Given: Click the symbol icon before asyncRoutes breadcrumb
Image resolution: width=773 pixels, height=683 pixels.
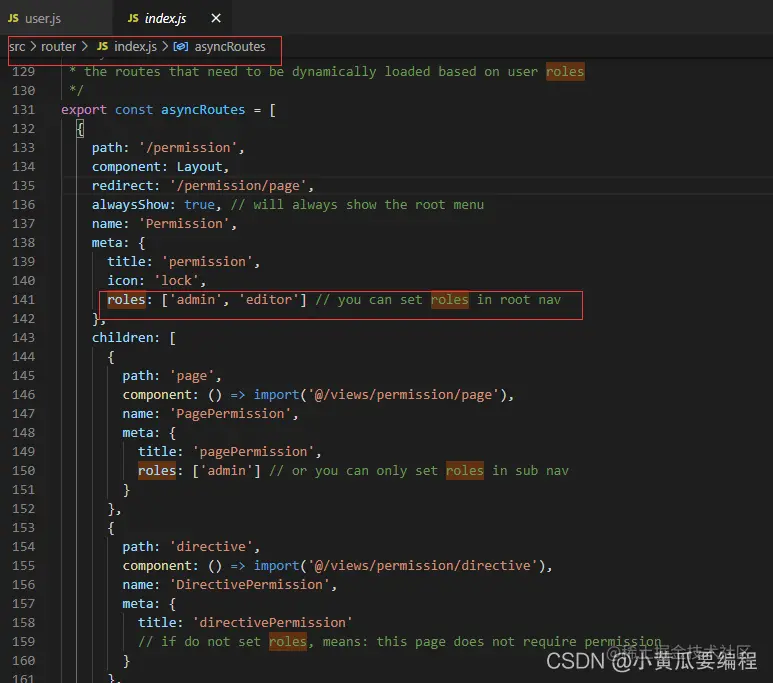Looking at the screenshot, I should point(180,46).
